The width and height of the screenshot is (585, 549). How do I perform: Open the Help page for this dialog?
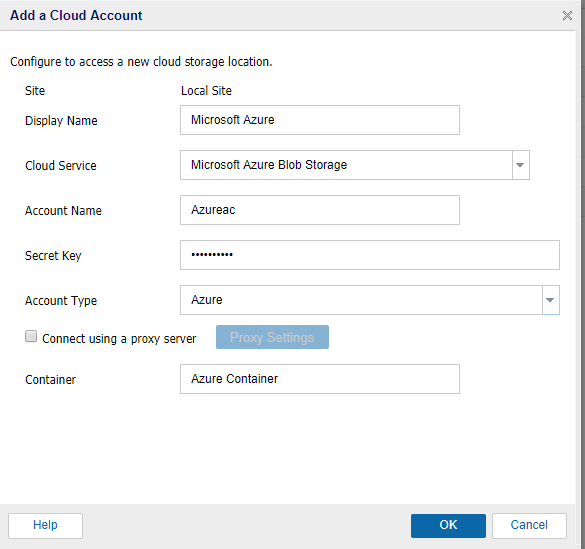(46, 526)
